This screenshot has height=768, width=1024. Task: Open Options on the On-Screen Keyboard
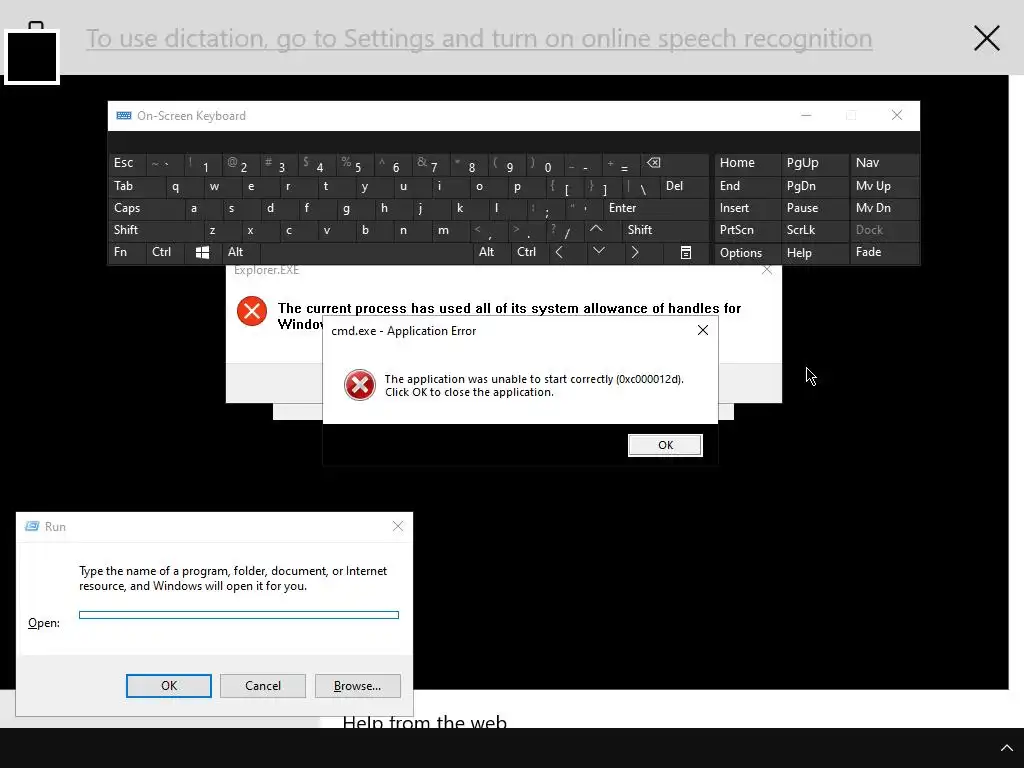pos(747,252)
